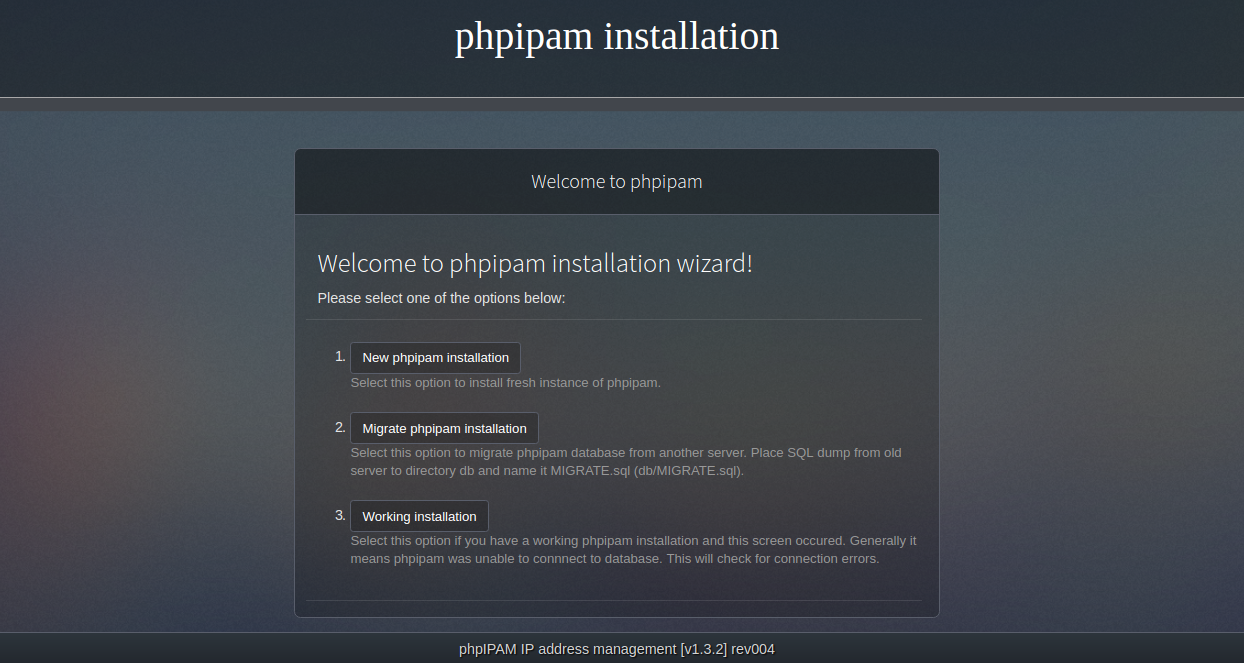Click the connection errors description text
The width and height of the screenshot is (1244, 663).
(x=633, y=549)
